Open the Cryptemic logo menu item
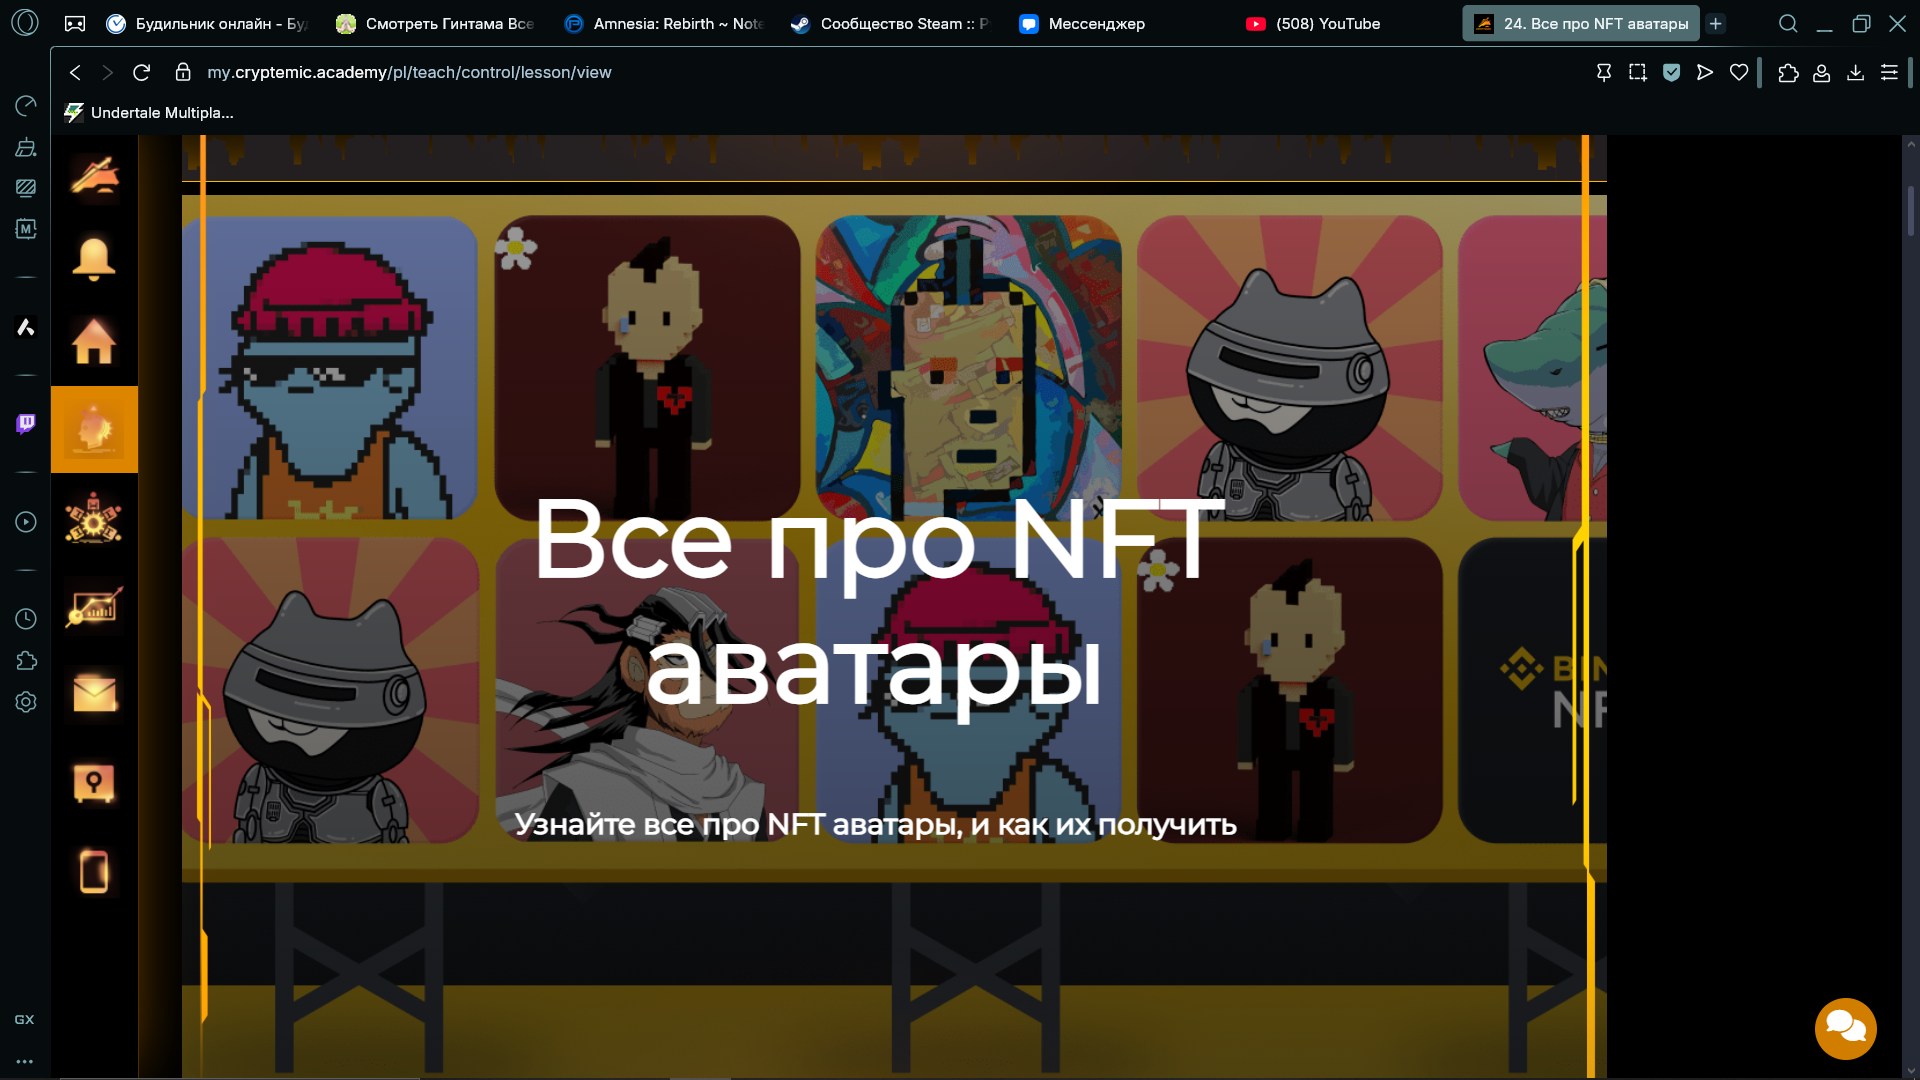Viewport: 1920px width, 1080px height. click(x=94, y=177)
